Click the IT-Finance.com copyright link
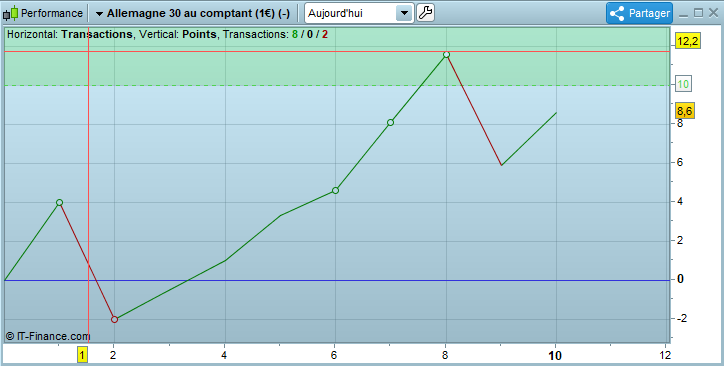 [48, 336]
